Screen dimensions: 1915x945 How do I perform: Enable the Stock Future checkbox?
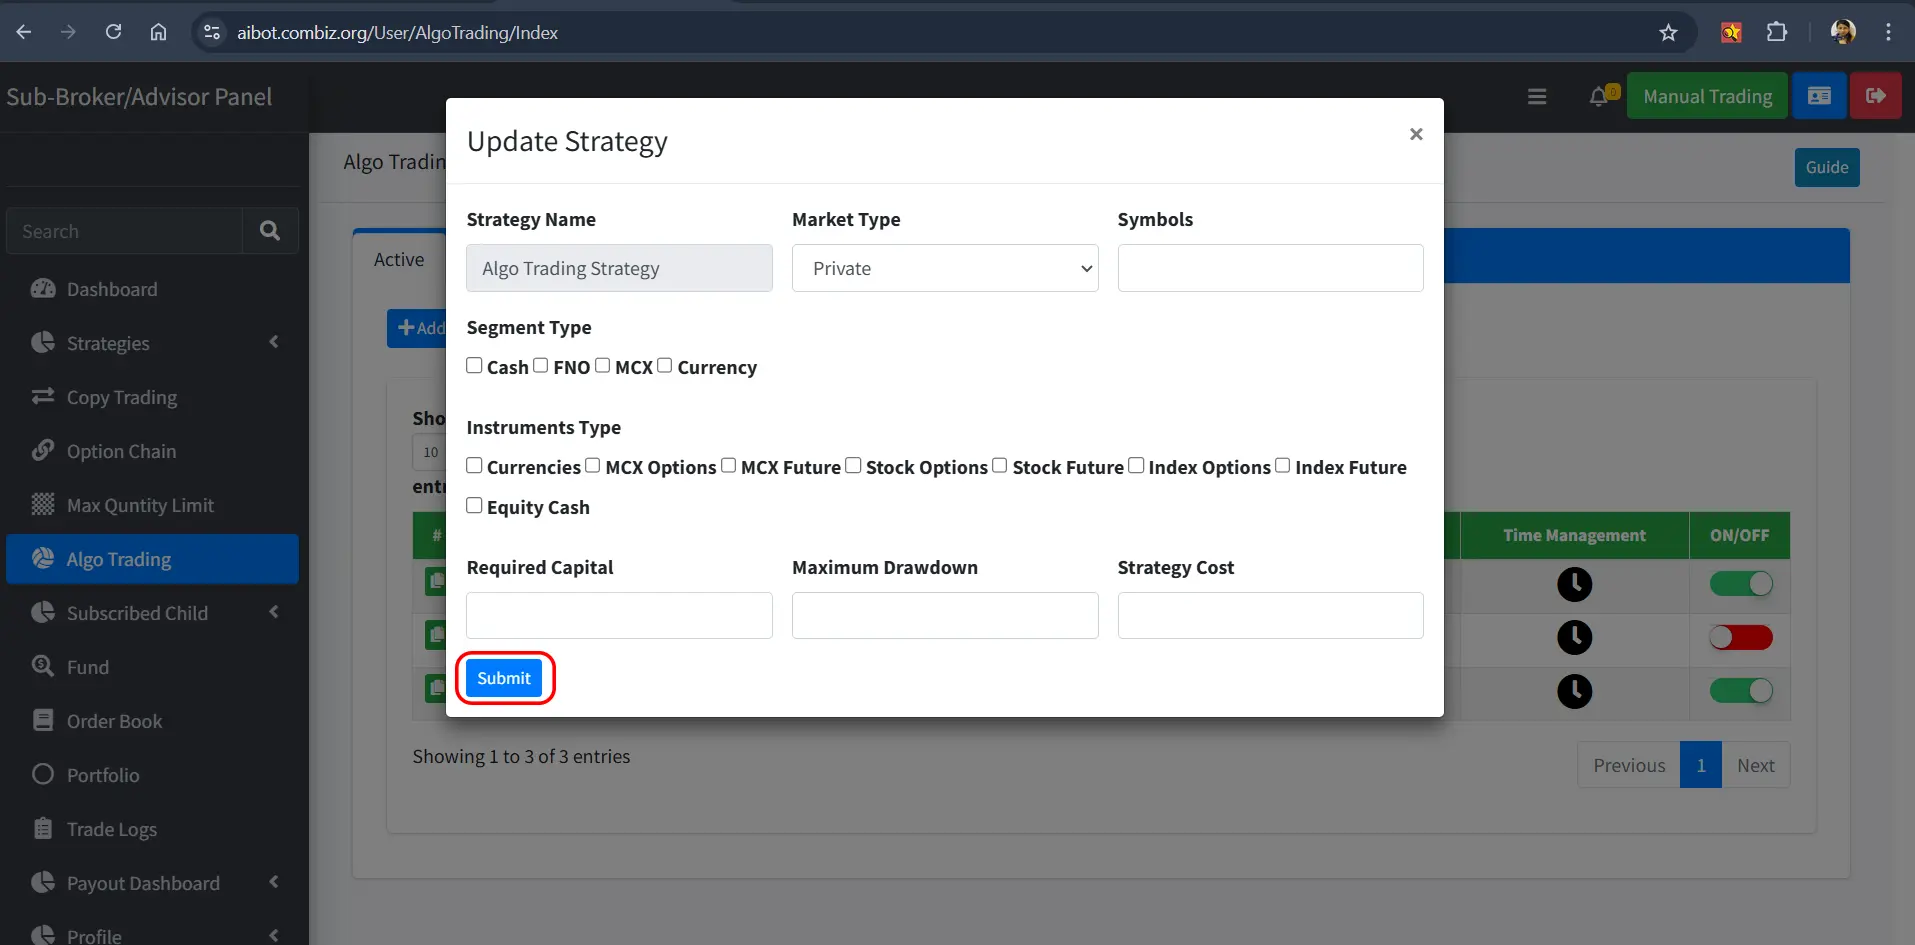click(999, 465)
